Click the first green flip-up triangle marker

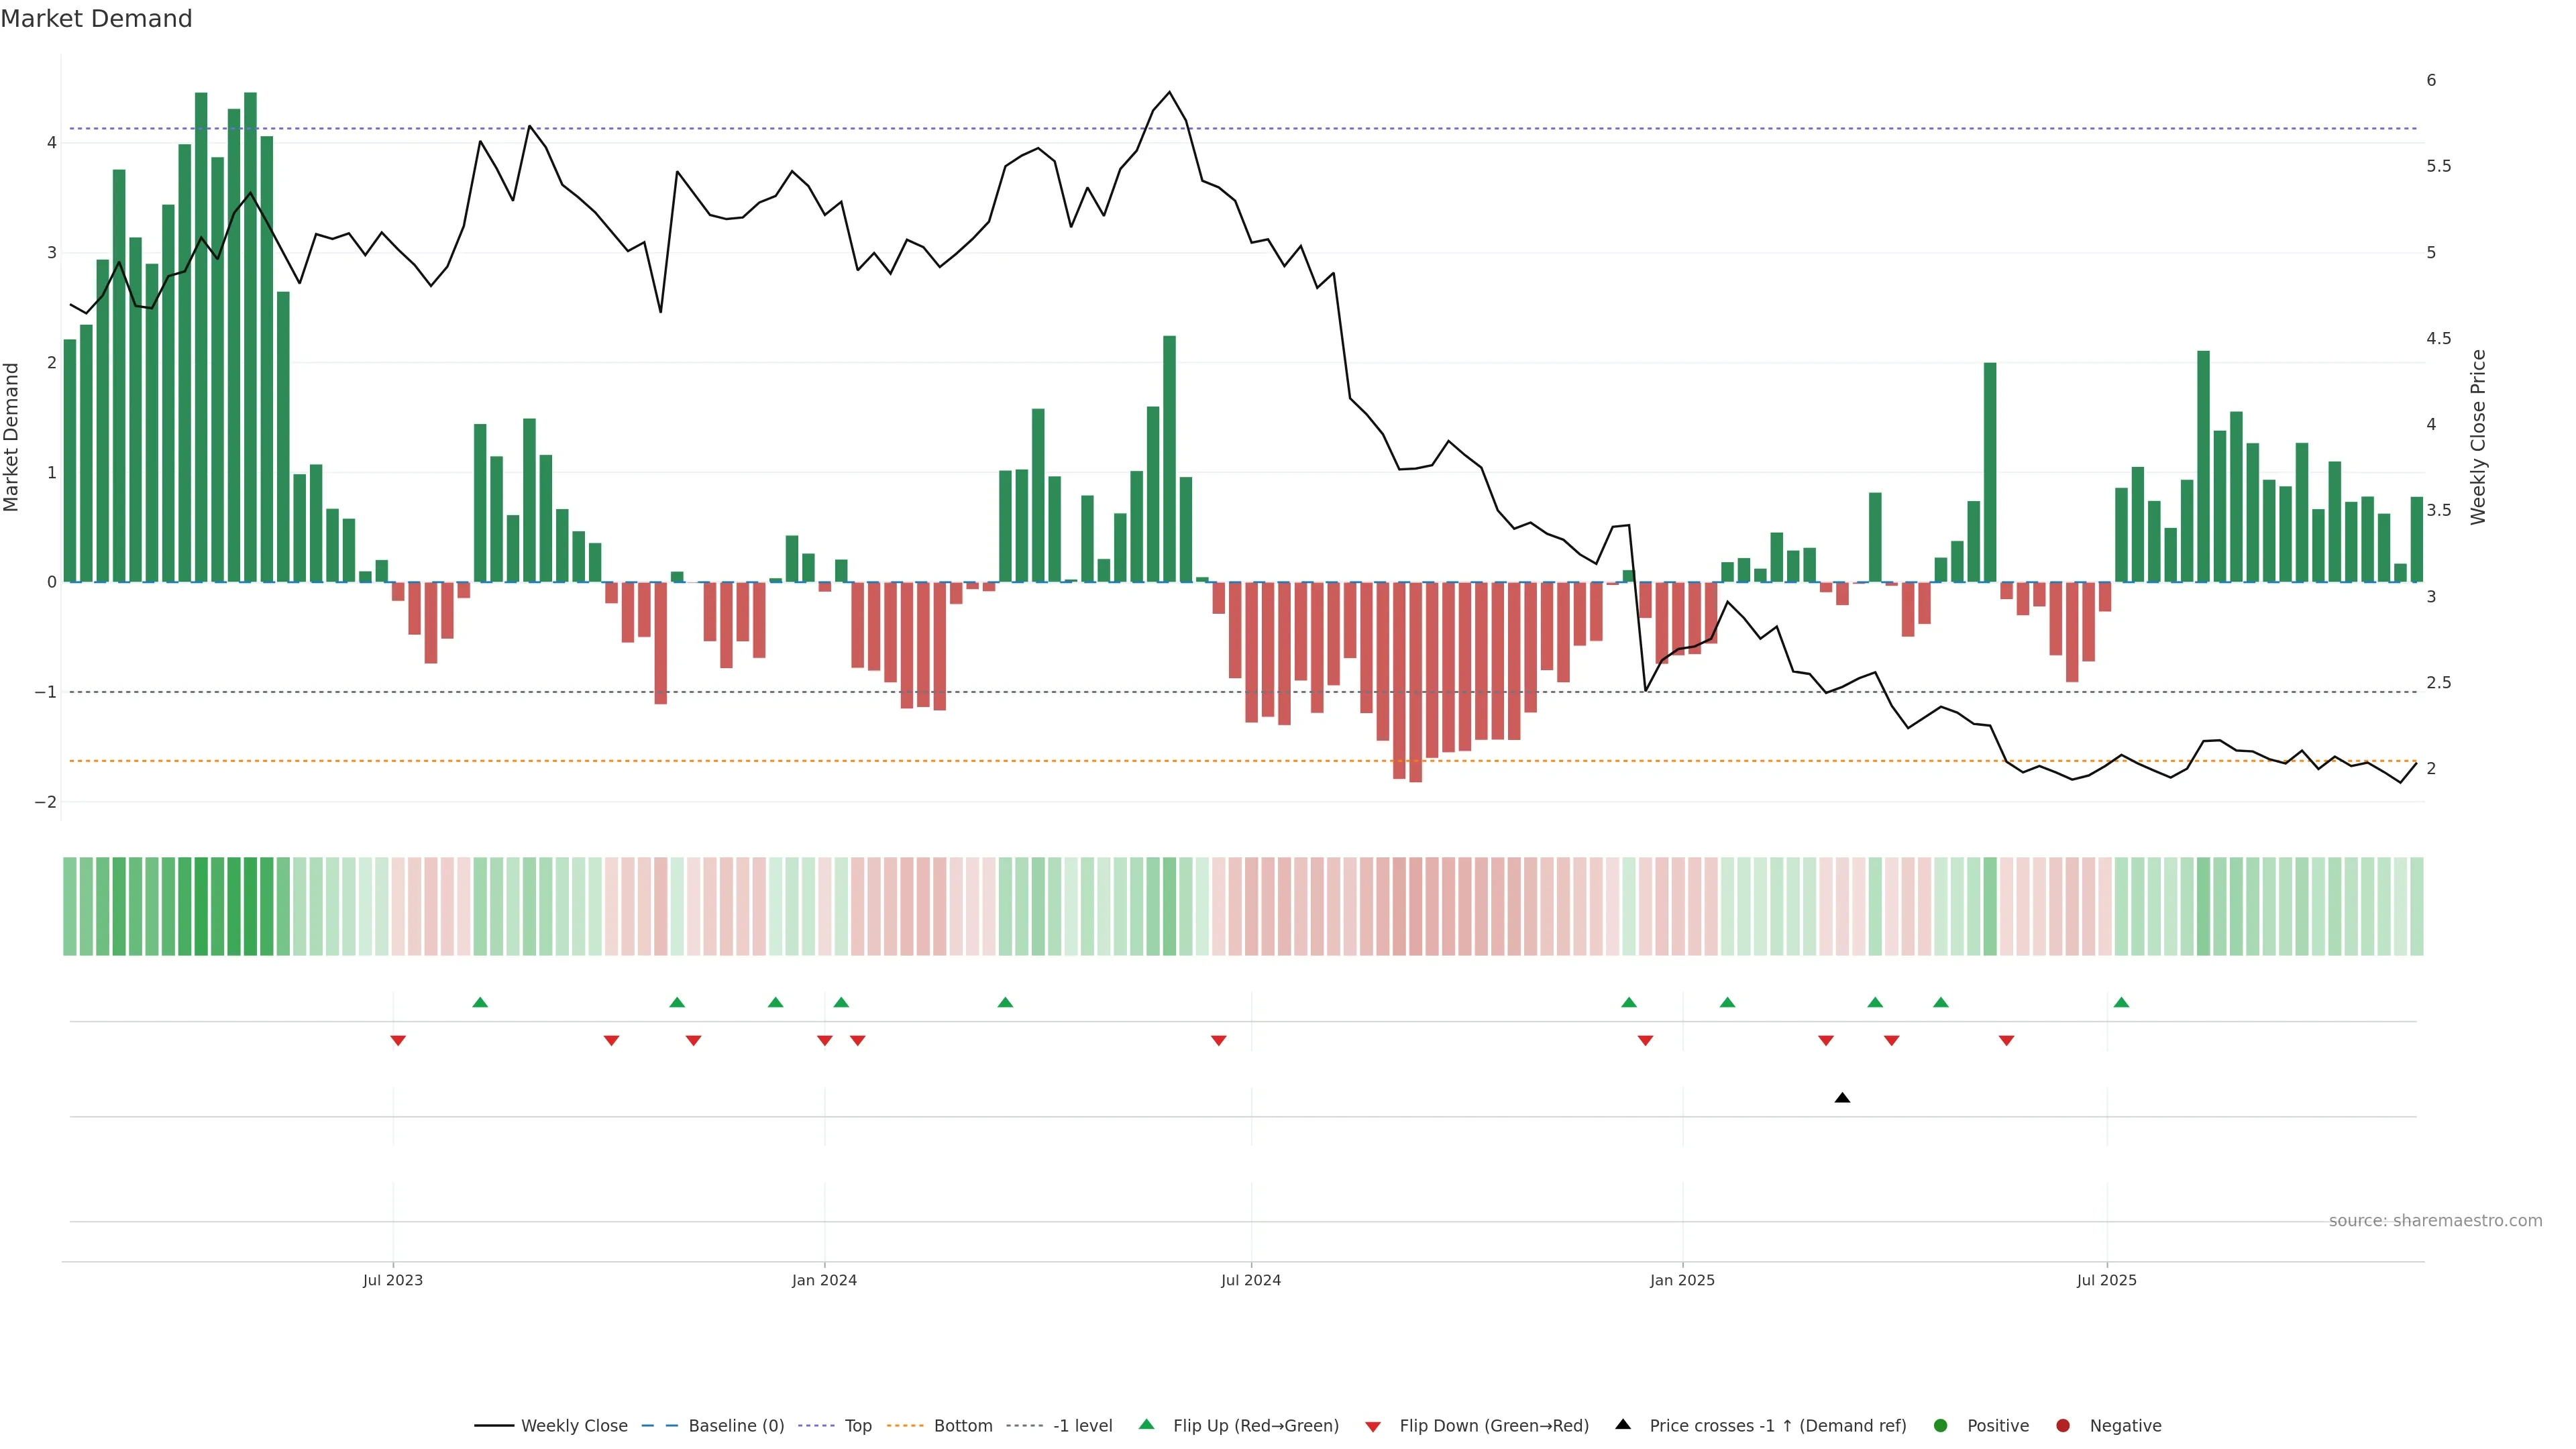click(480, 1002)
